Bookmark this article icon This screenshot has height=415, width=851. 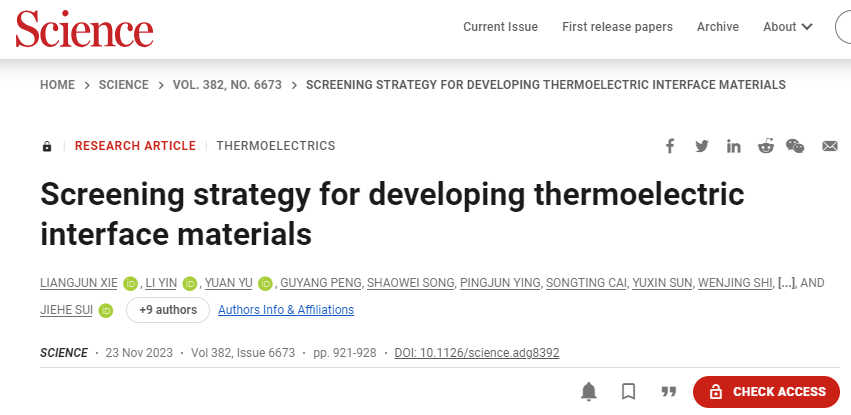point(628,392)
